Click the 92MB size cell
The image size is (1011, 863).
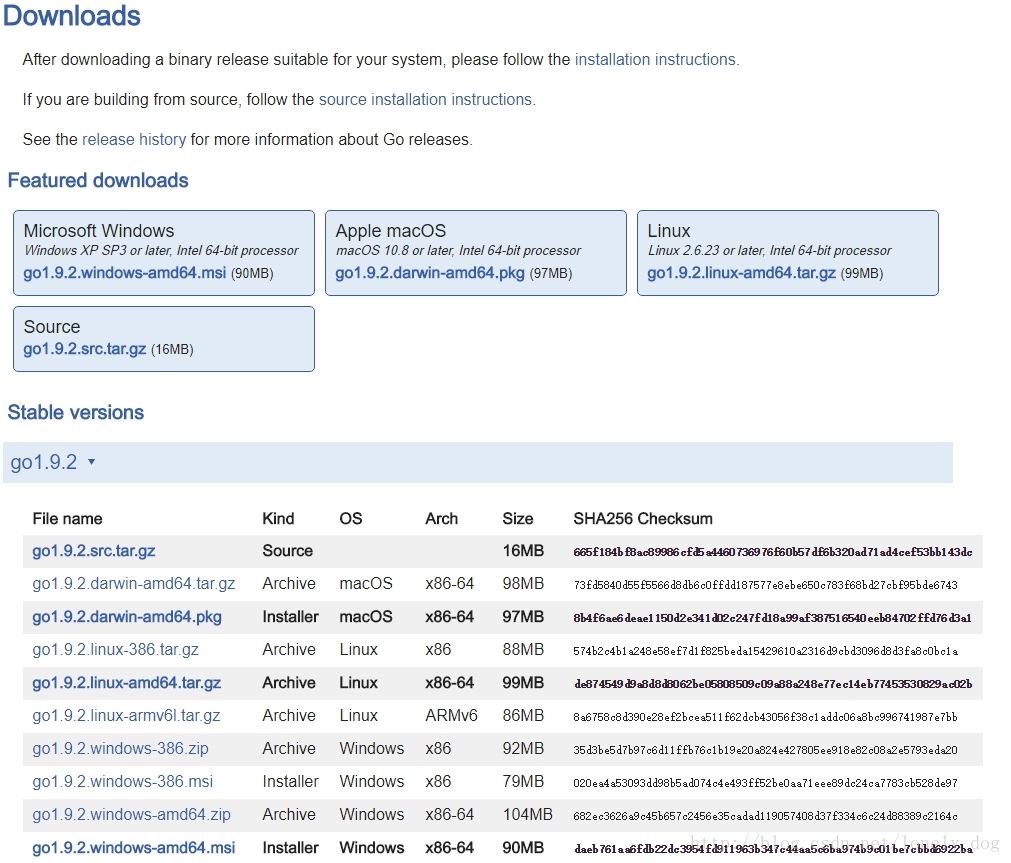[523, 748]
